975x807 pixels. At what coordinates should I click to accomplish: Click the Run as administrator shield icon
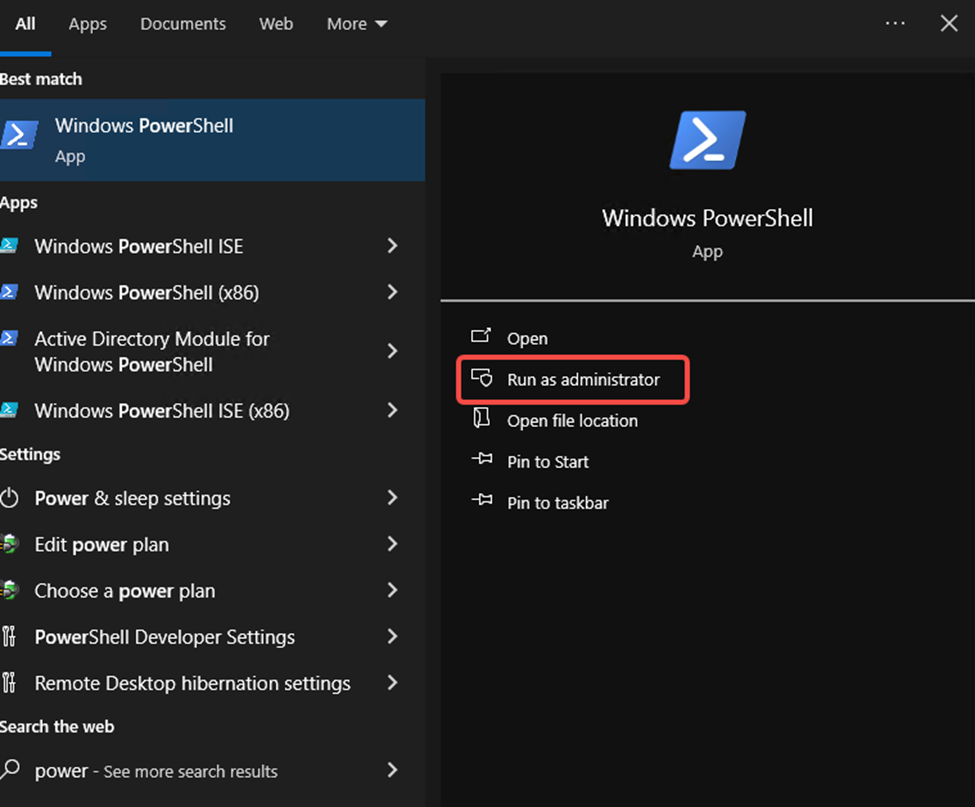pos(482,379)
